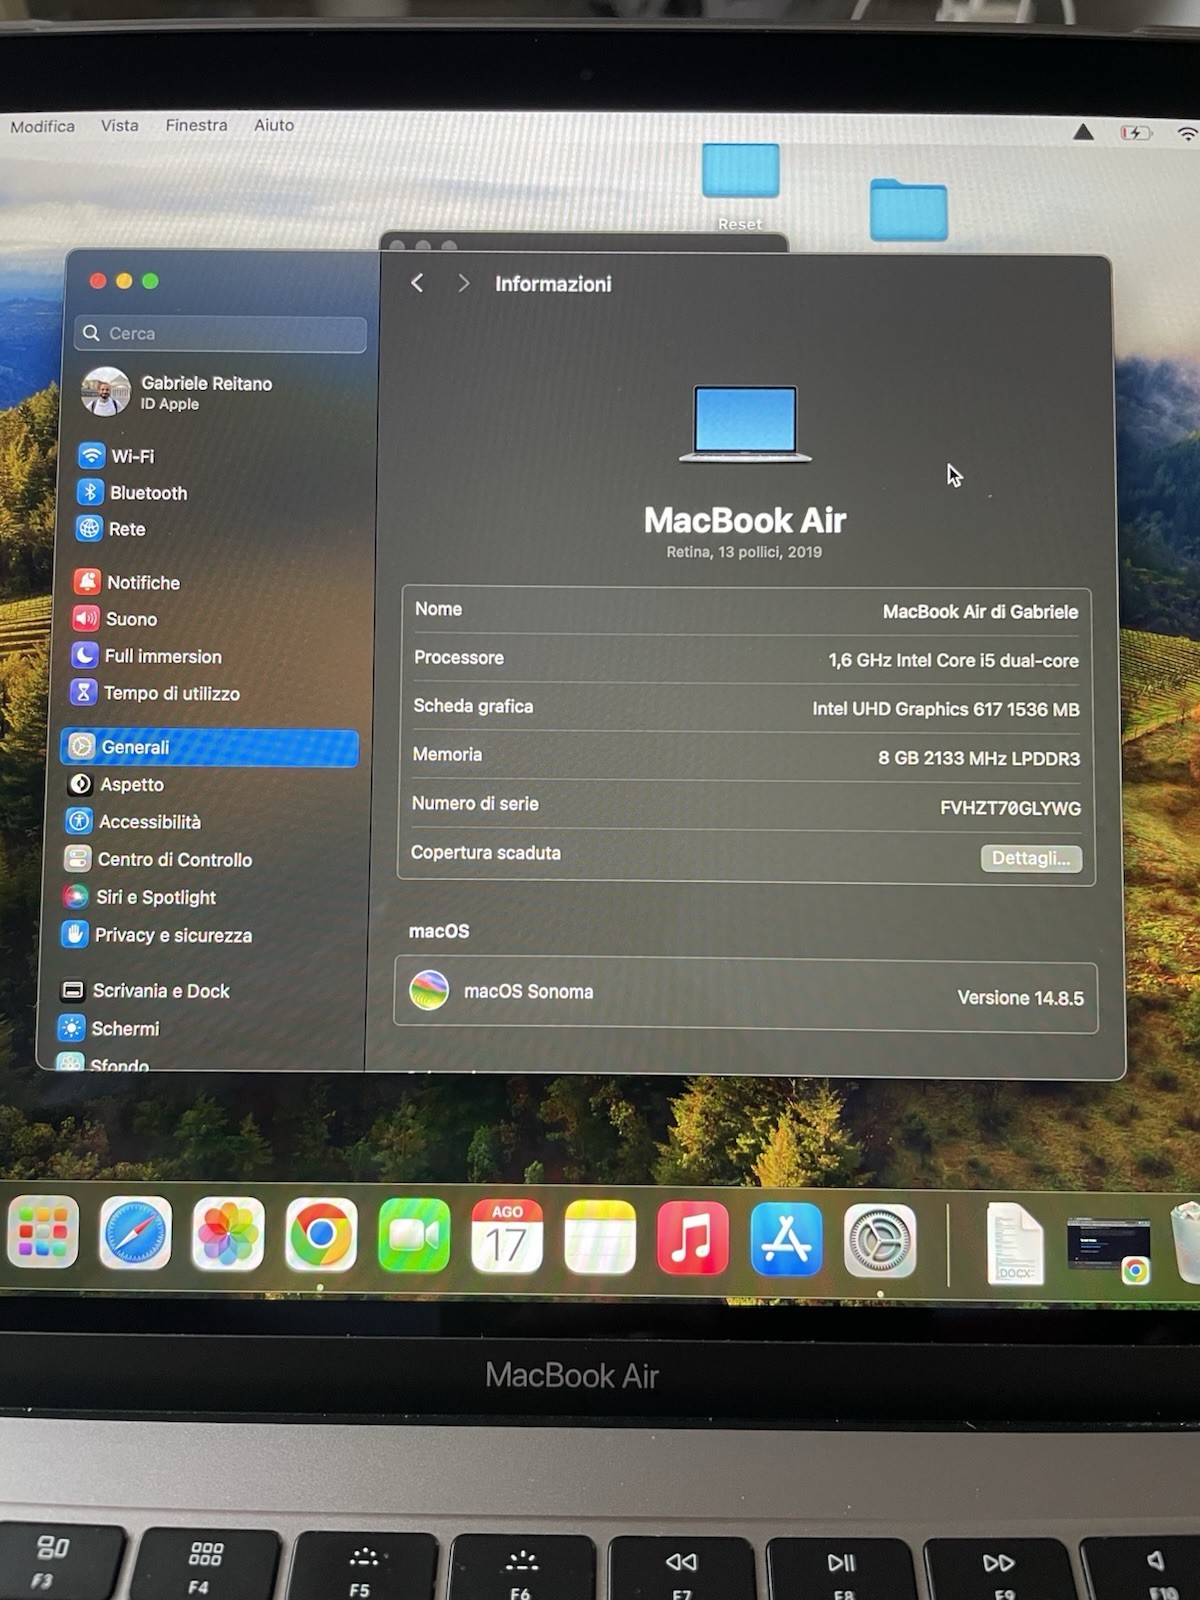Open the Finestra menu

click(196, 125)
